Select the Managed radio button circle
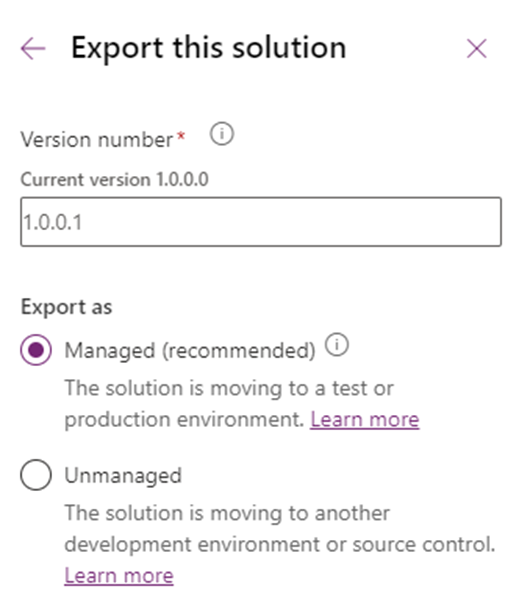The image size is (519, 603). 36,350
